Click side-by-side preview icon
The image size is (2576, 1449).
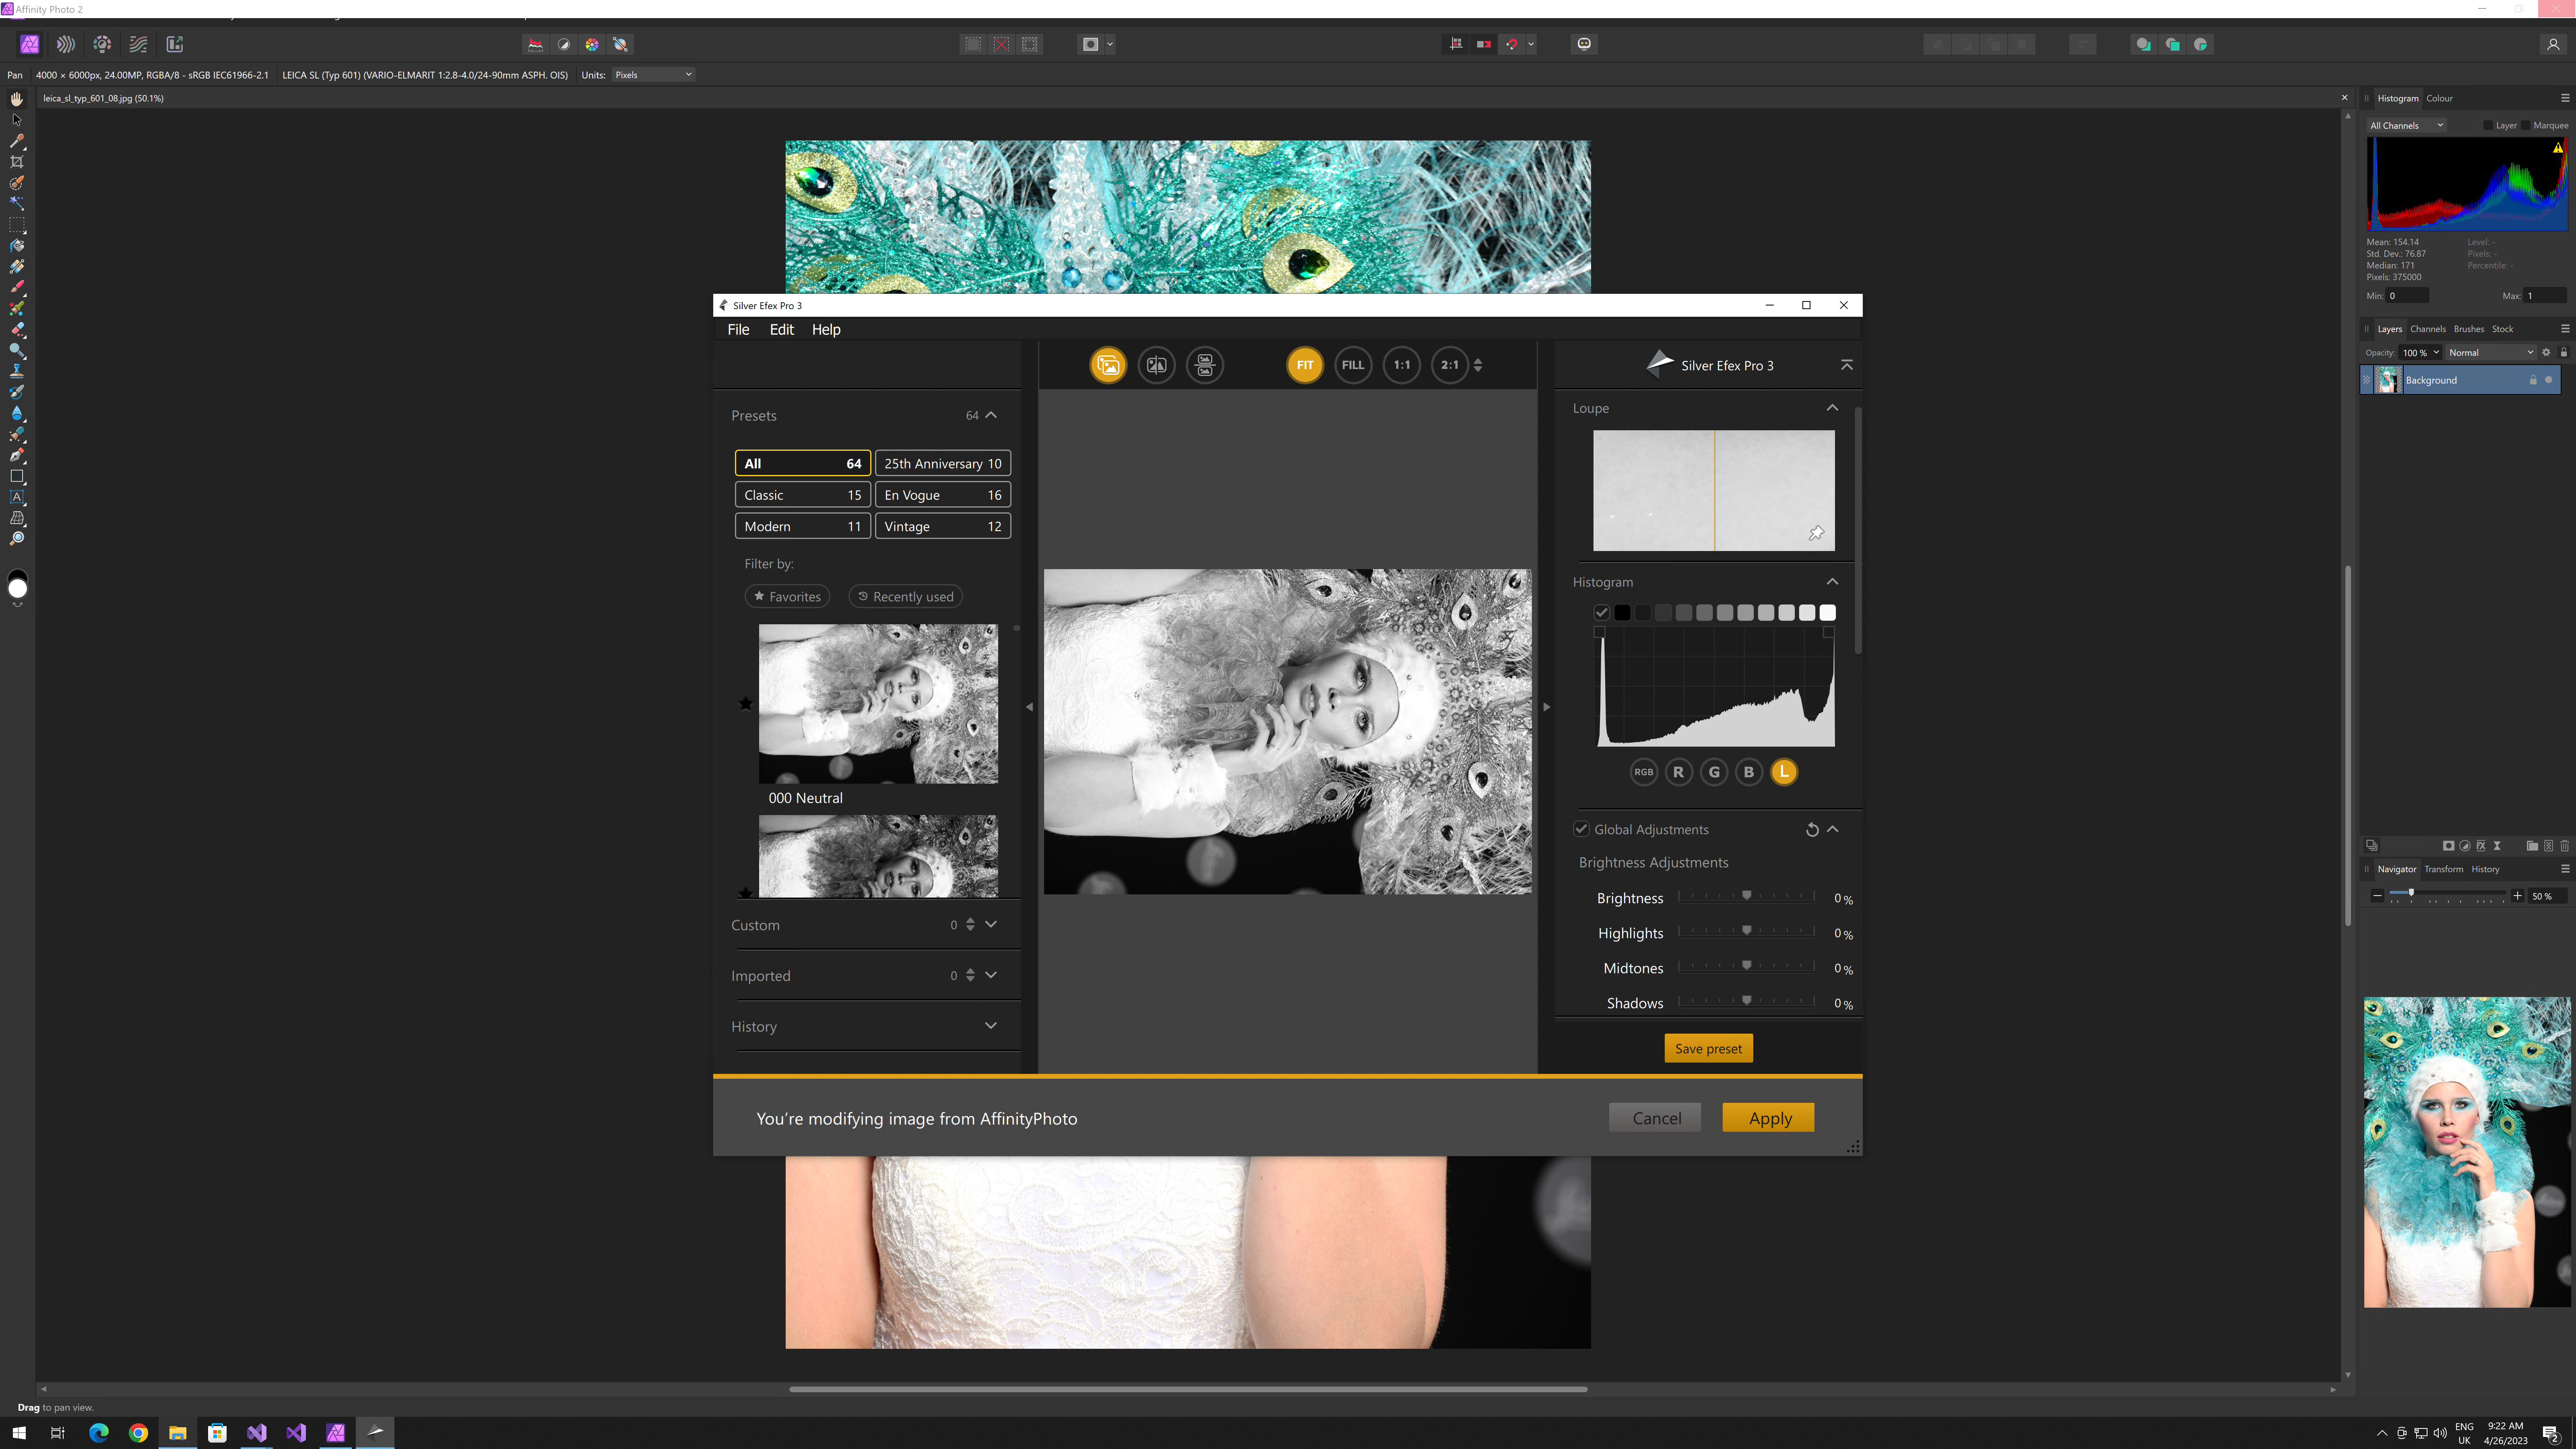pos(1205,365)
